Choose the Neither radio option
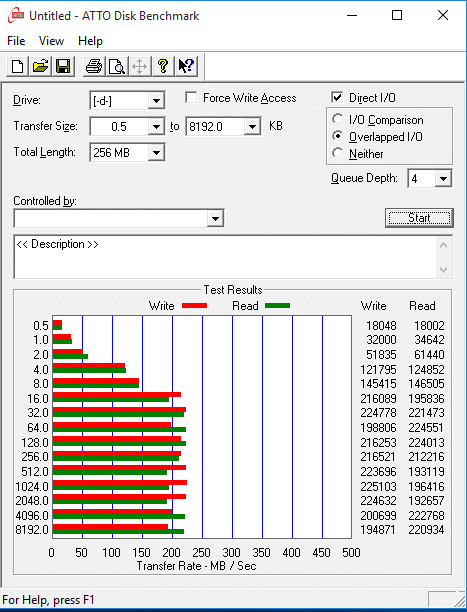467x612 pixels. pyautogui.click(x=337, y=153)
